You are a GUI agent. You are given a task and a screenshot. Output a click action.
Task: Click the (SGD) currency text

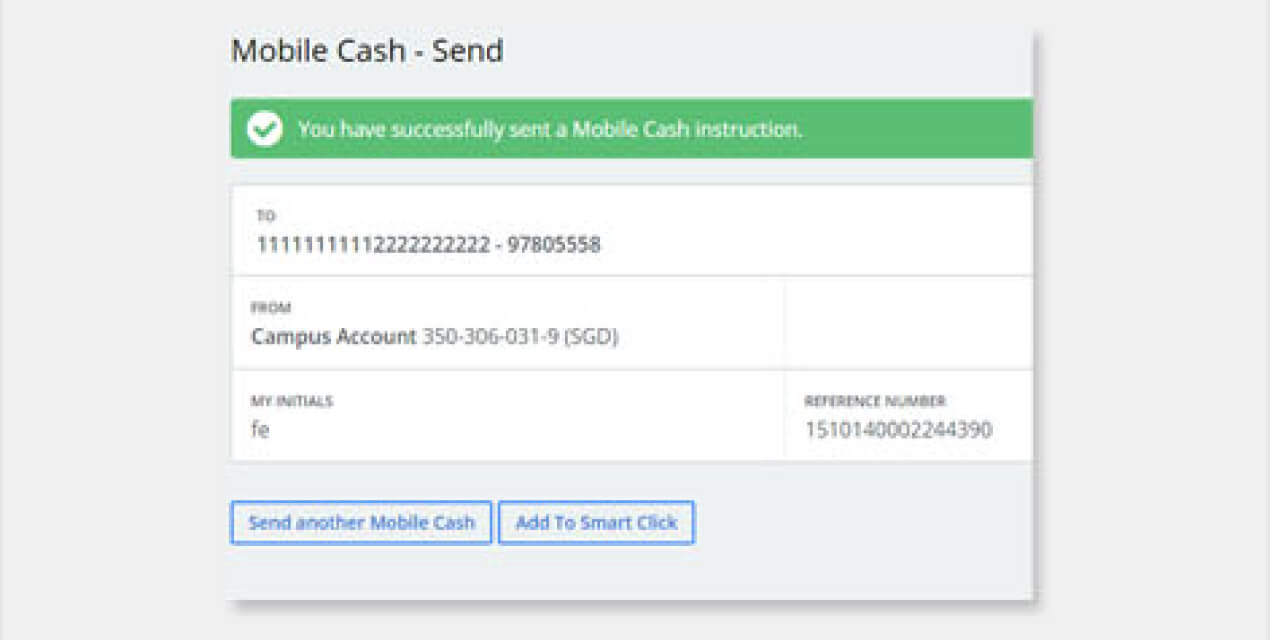591,337
